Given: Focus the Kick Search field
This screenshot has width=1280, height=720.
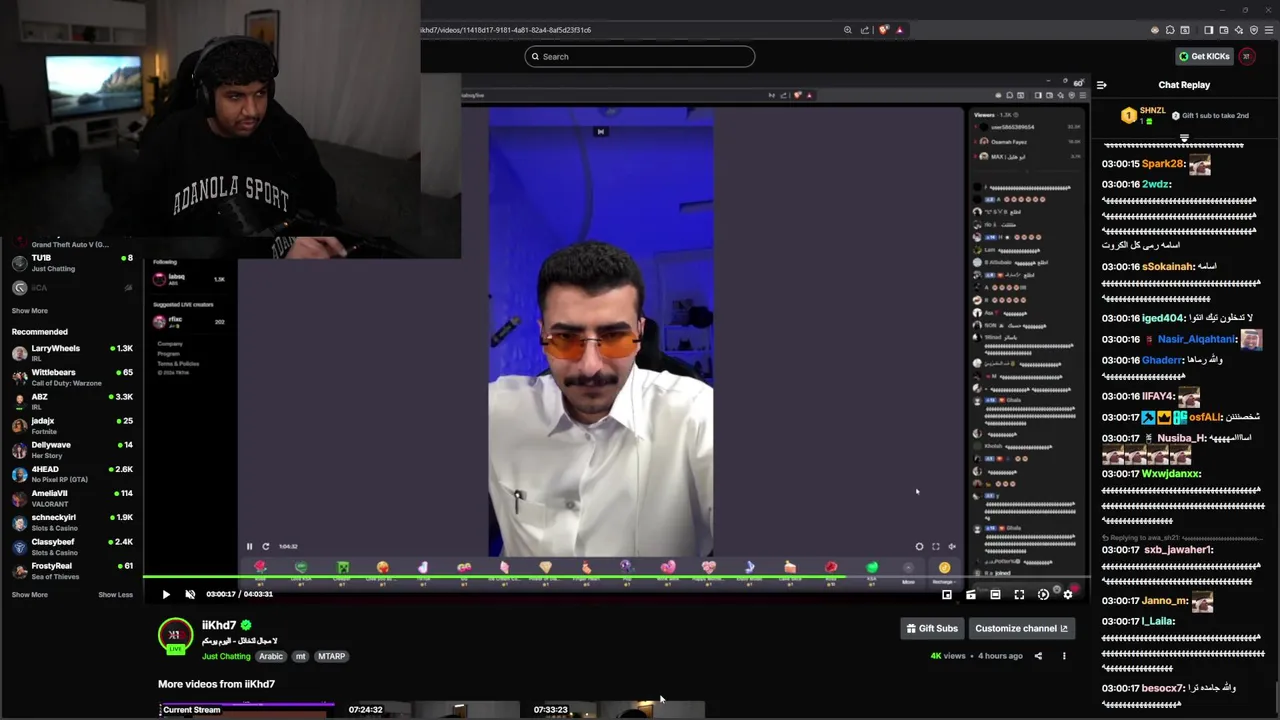Looking at the screenshot, I should pyautogui.click(x=639, y=56).
